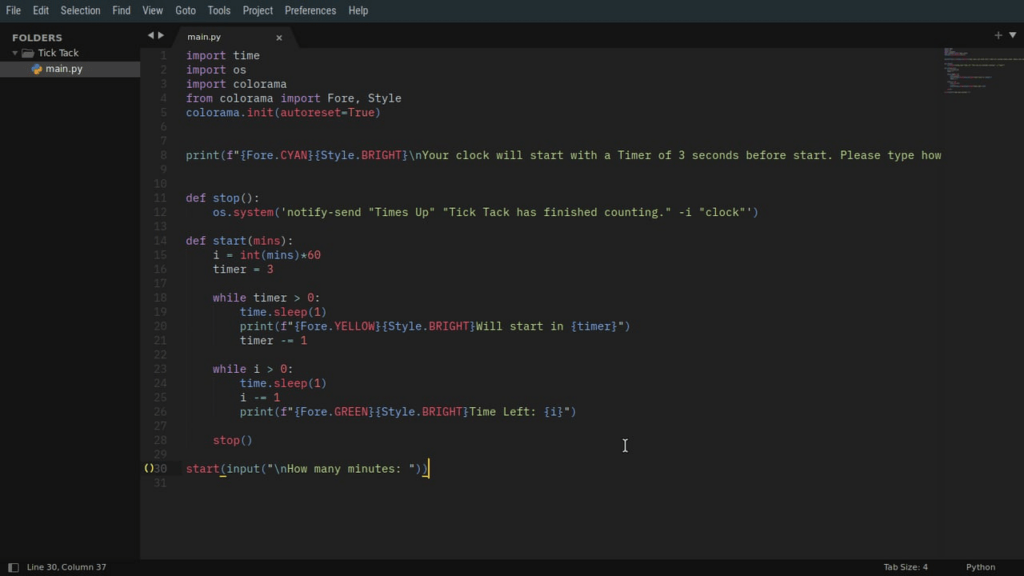1024x576 pixels.
Task: Open the File menu
Action: 13,10
